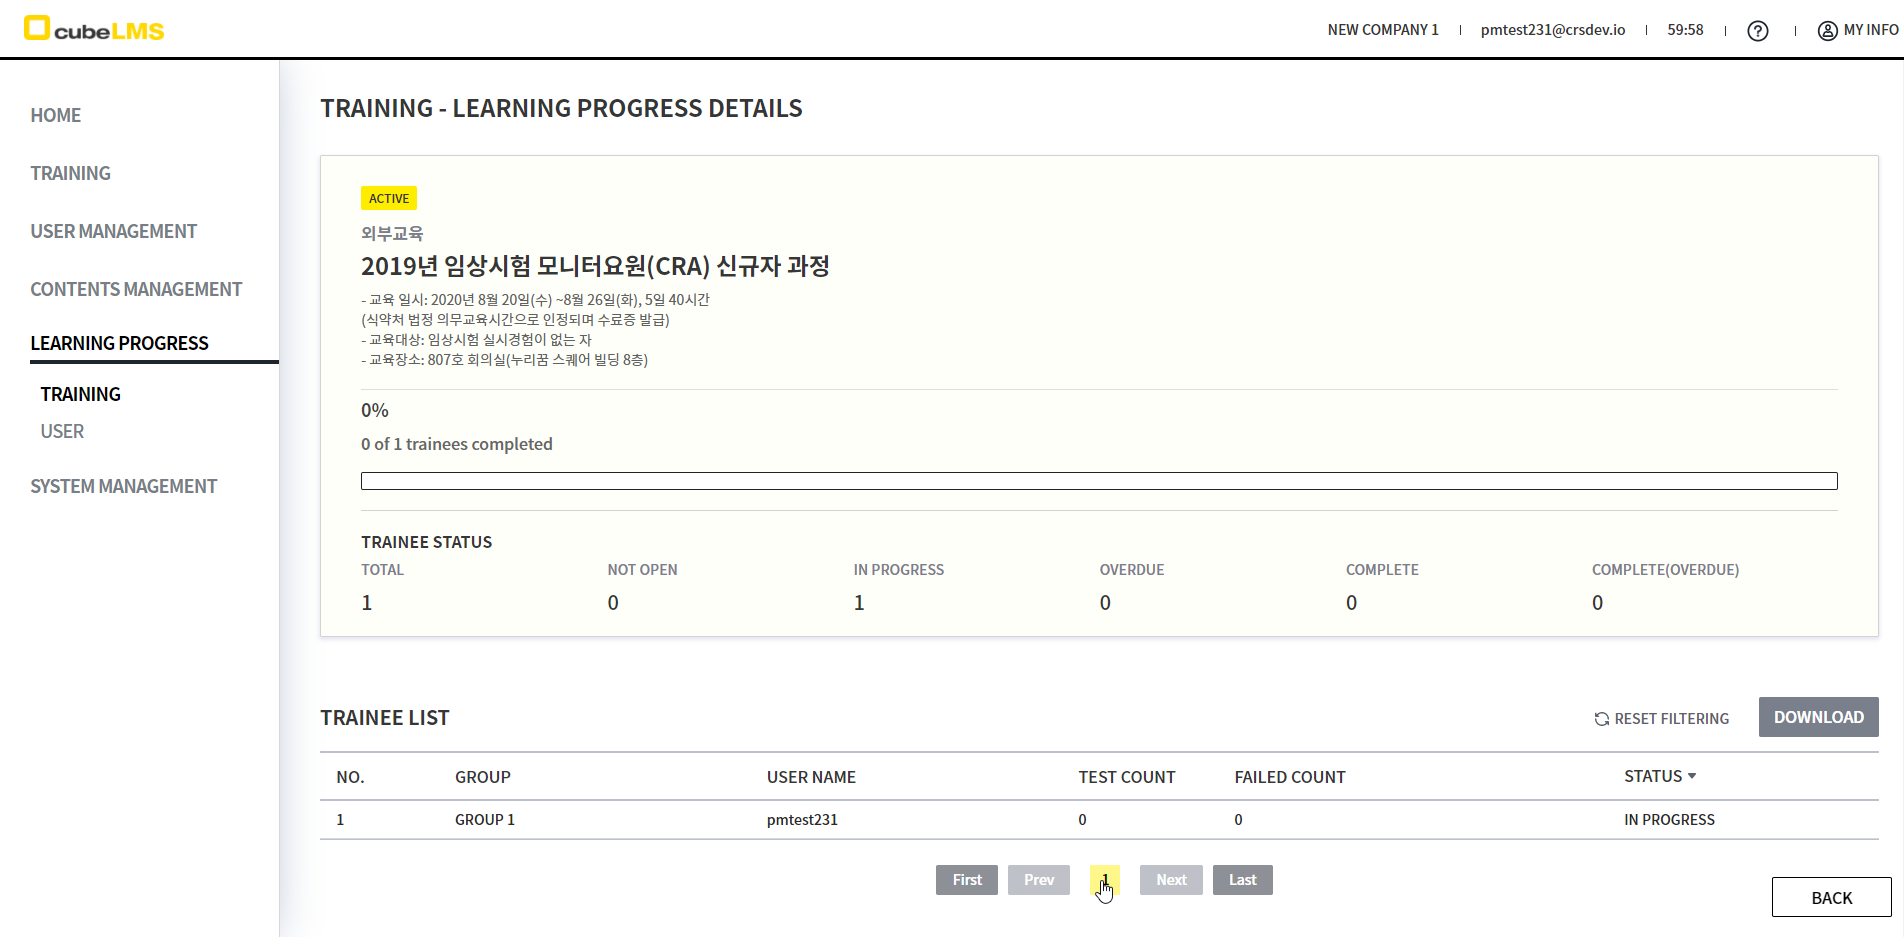Click the trainee completion progress bar
1904x937 pixels.
coord(1098,481)
